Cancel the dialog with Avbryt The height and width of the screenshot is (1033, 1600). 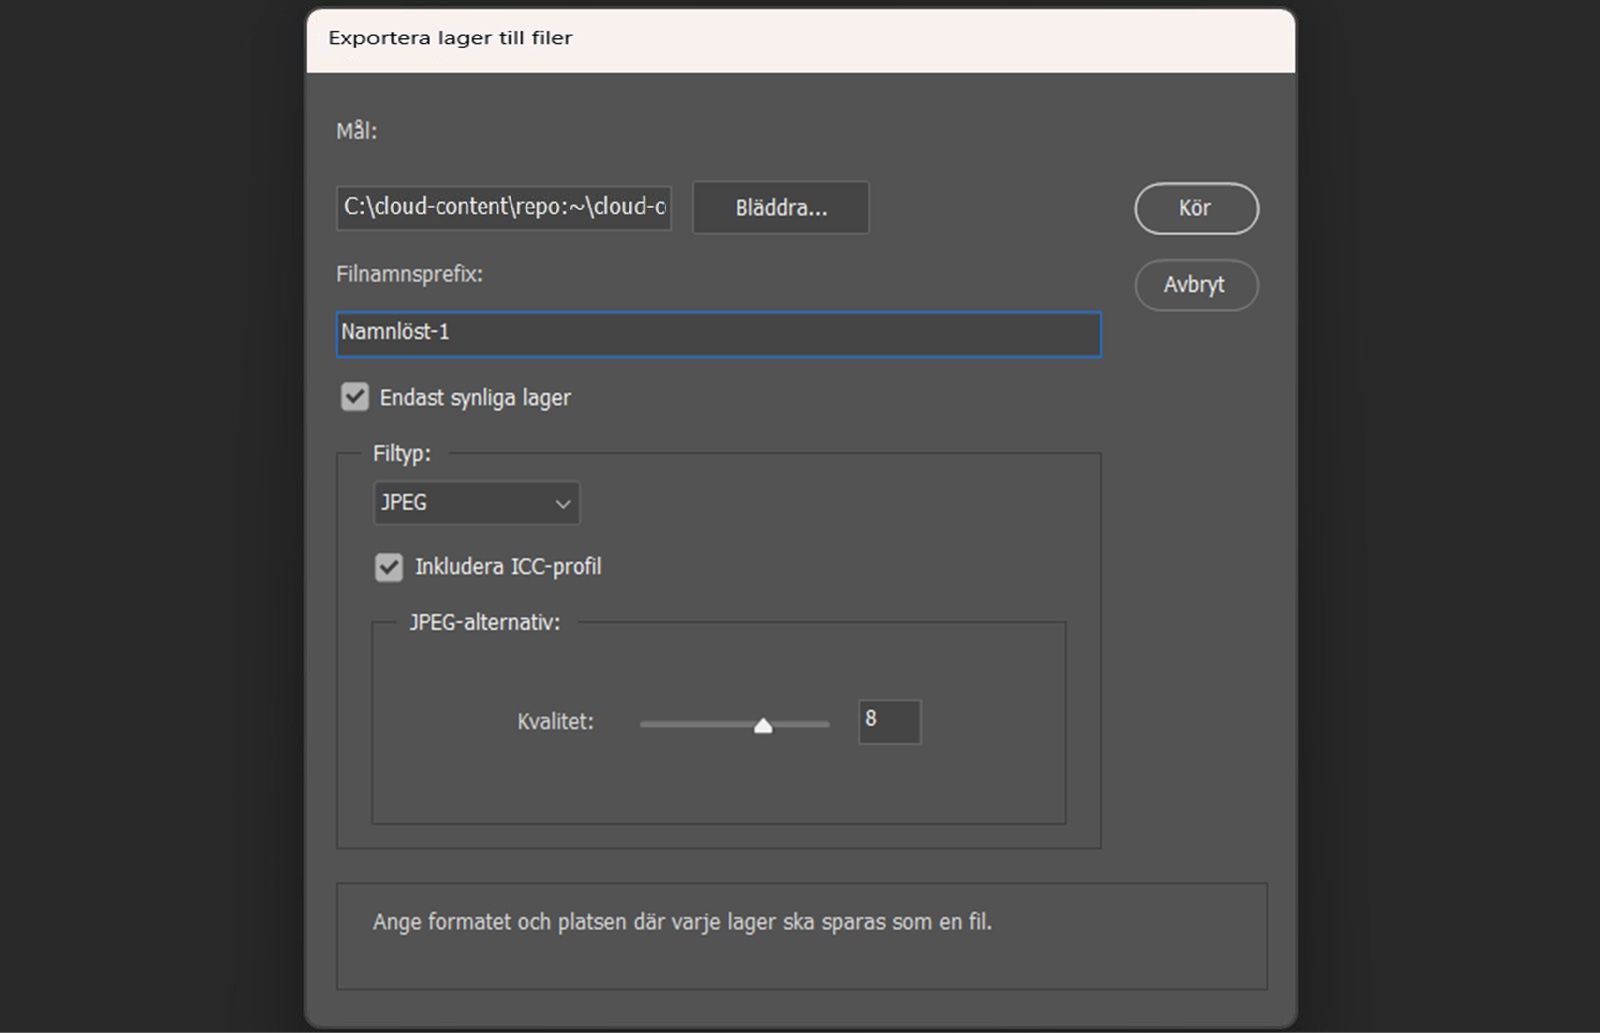tap(1196, 285)
